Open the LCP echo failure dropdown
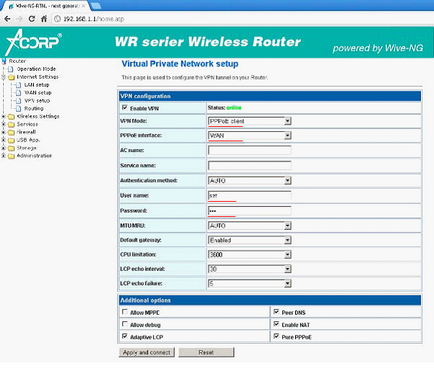 click(x=249, y=283)
